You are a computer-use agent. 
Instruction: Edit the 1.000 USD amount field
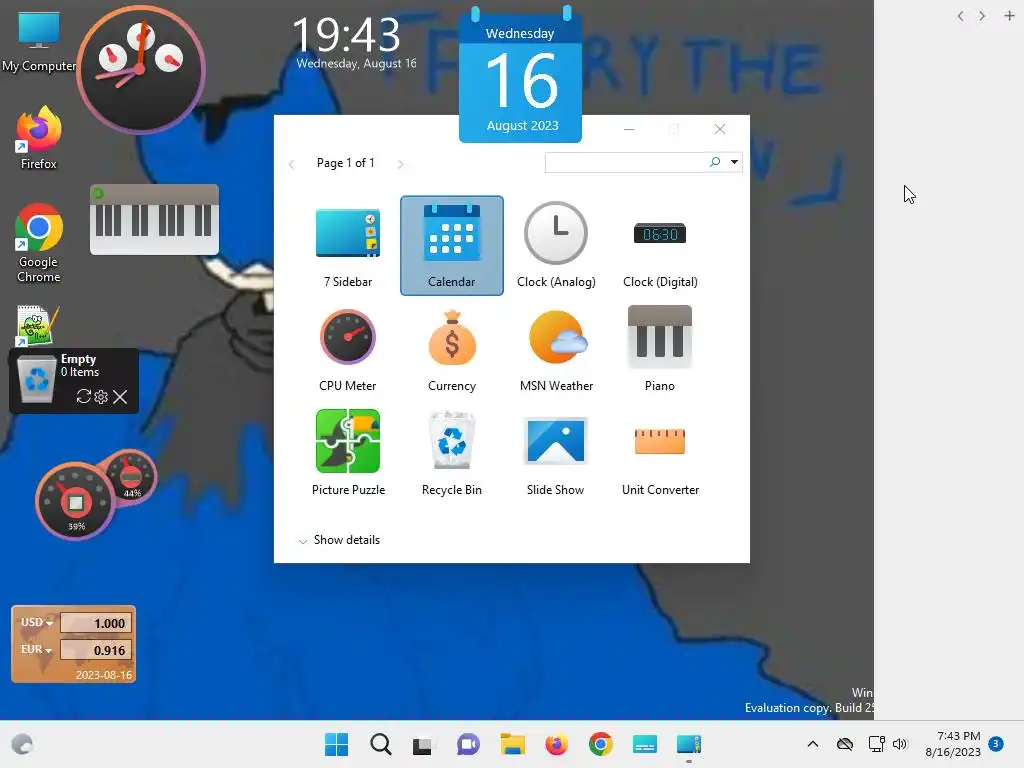[96, 623]
